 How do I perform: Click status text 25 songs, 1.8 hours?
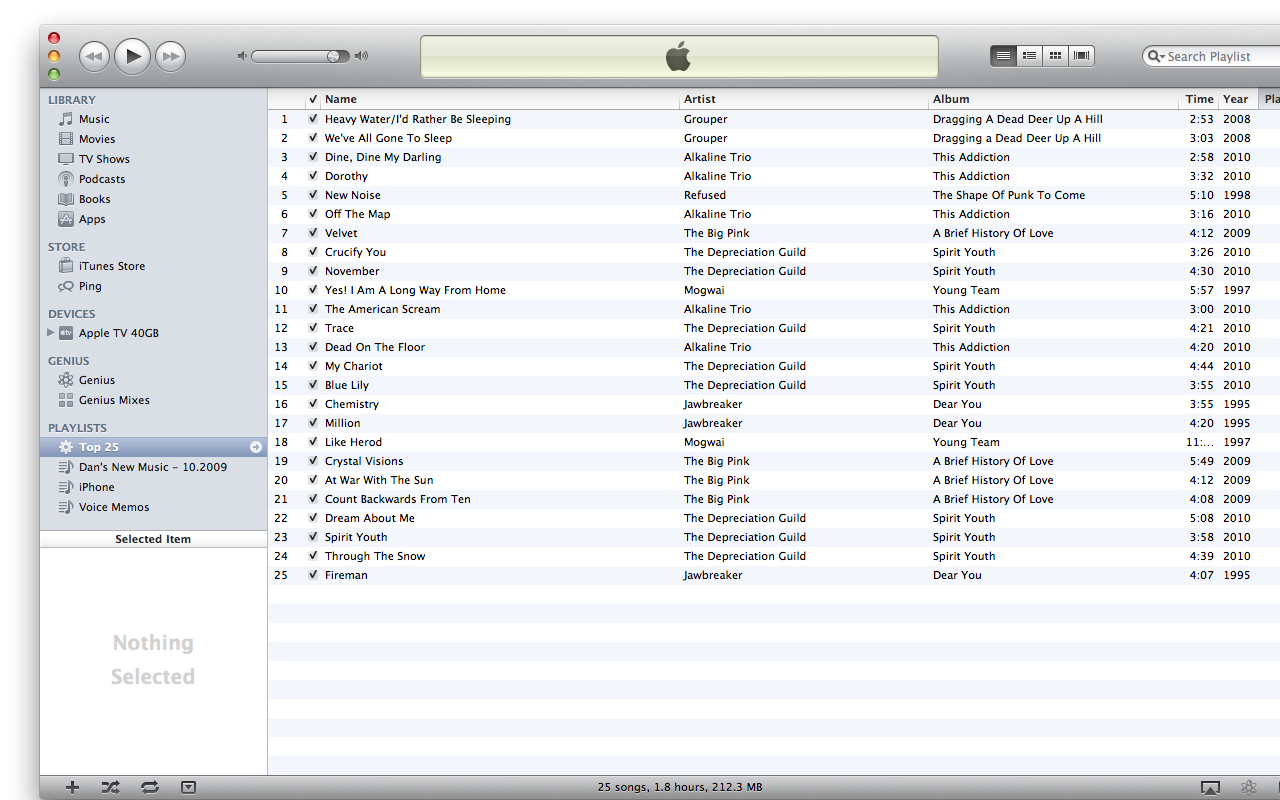pyautogui.click(x=680, y=787)
